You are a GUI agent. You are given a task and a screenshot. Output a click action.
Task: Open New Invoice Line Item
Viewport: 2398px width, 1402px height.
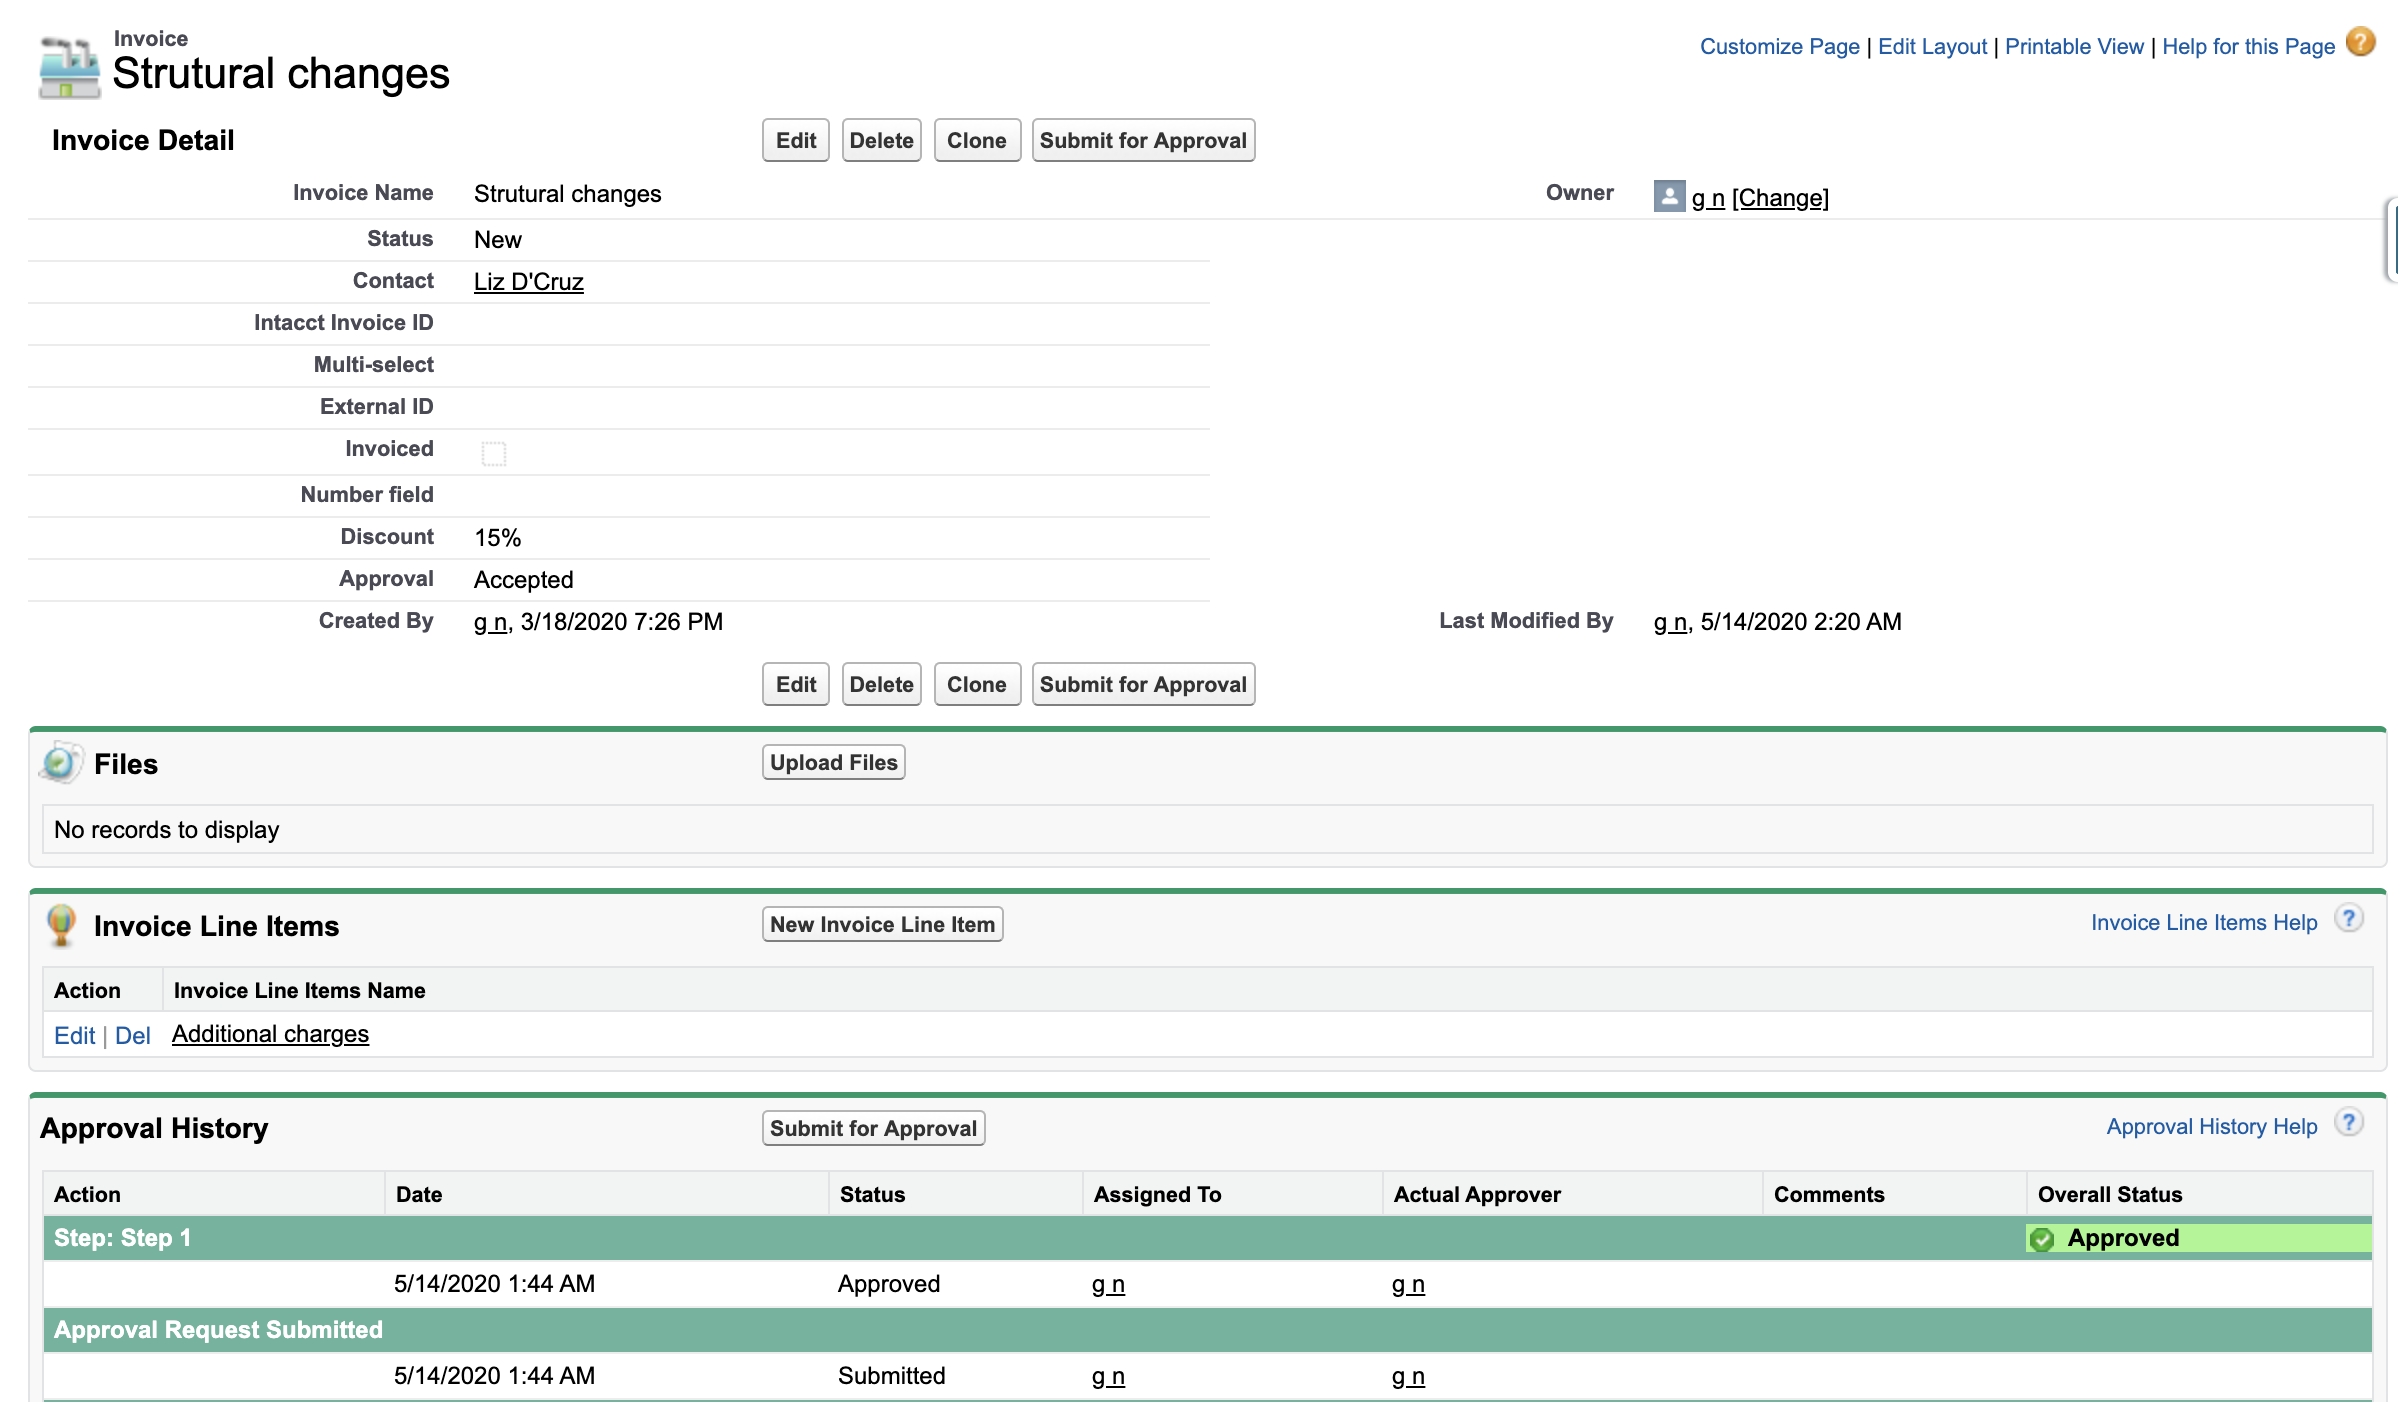[882, 924]
